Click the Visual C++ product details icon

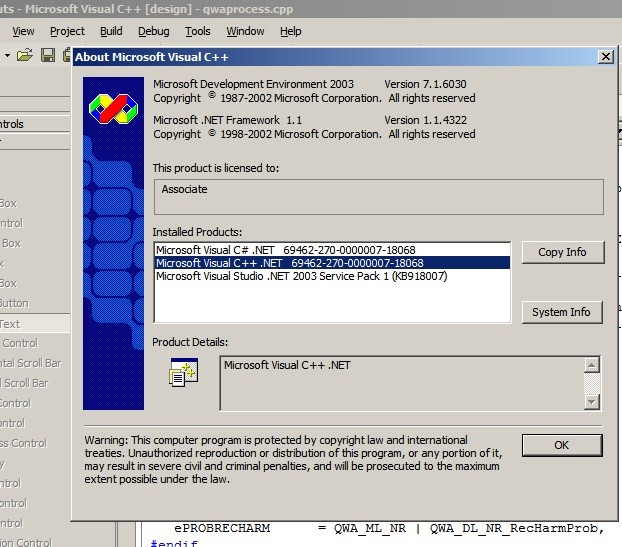(183, 372)
